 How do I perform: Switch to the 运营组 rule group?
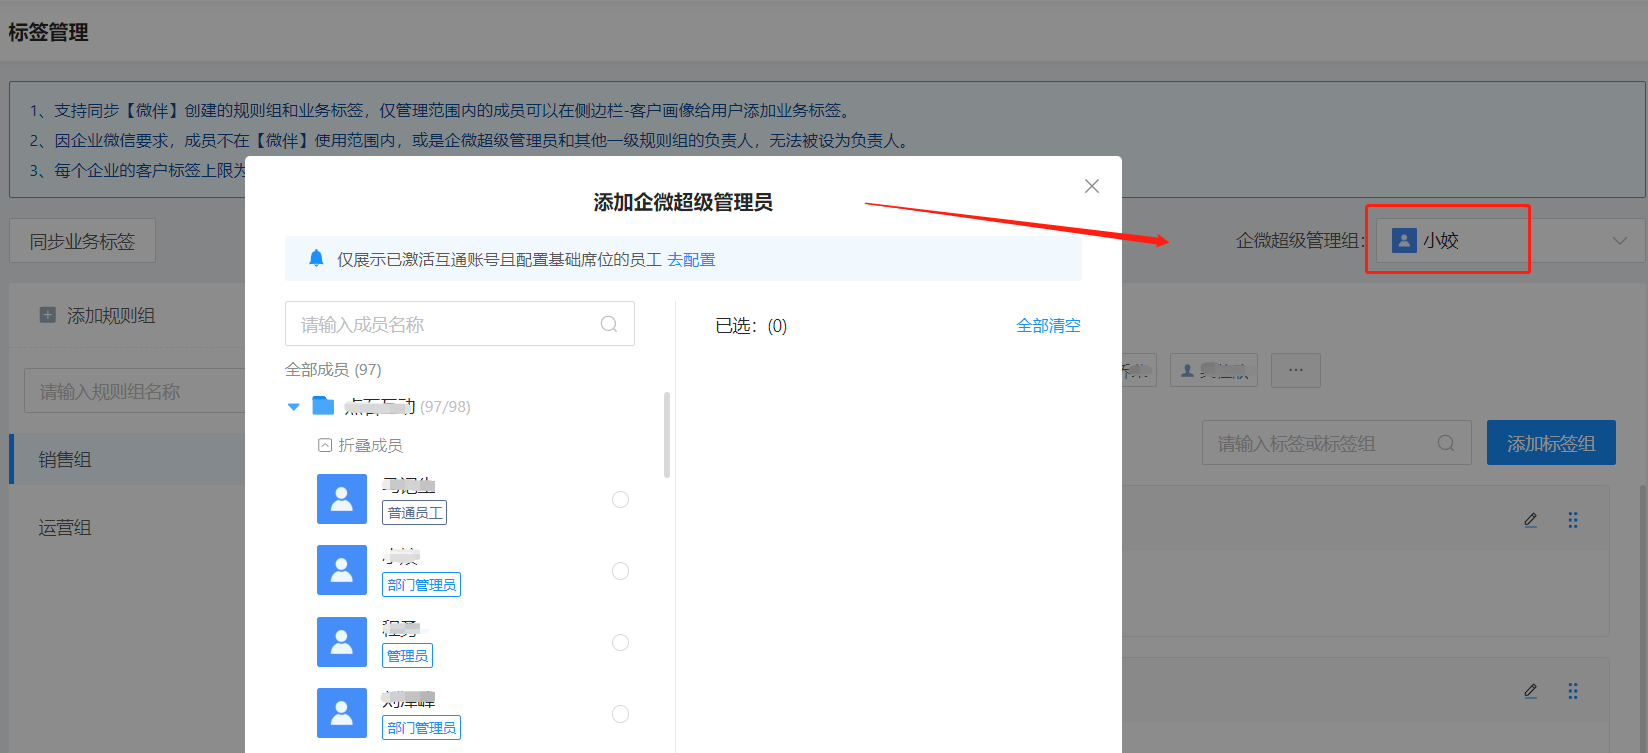[65, 528]
